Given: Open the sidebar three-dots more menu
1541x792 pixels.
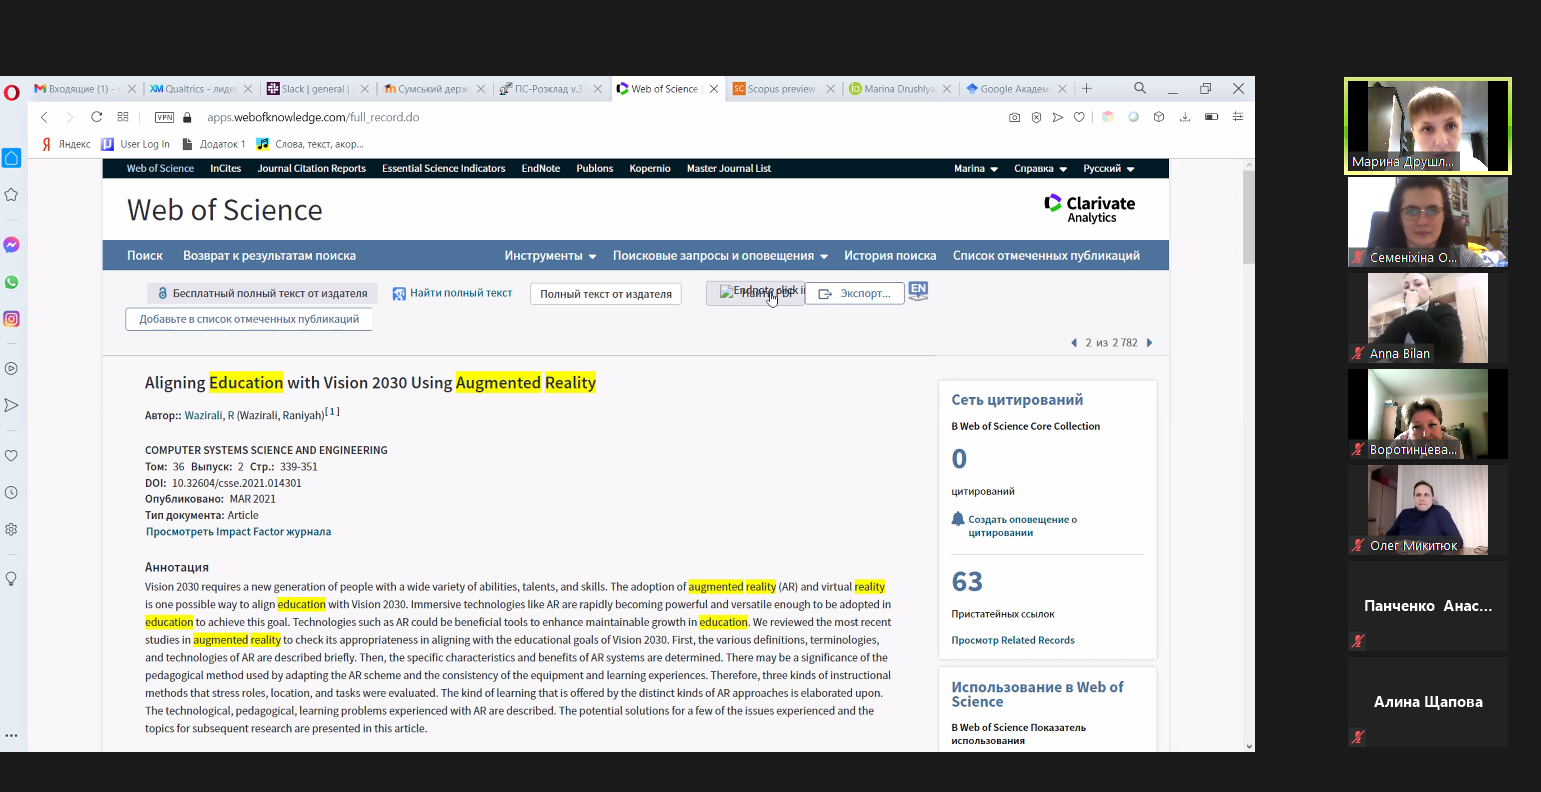Looking at the screenshot, I should (x=11, y=736).
